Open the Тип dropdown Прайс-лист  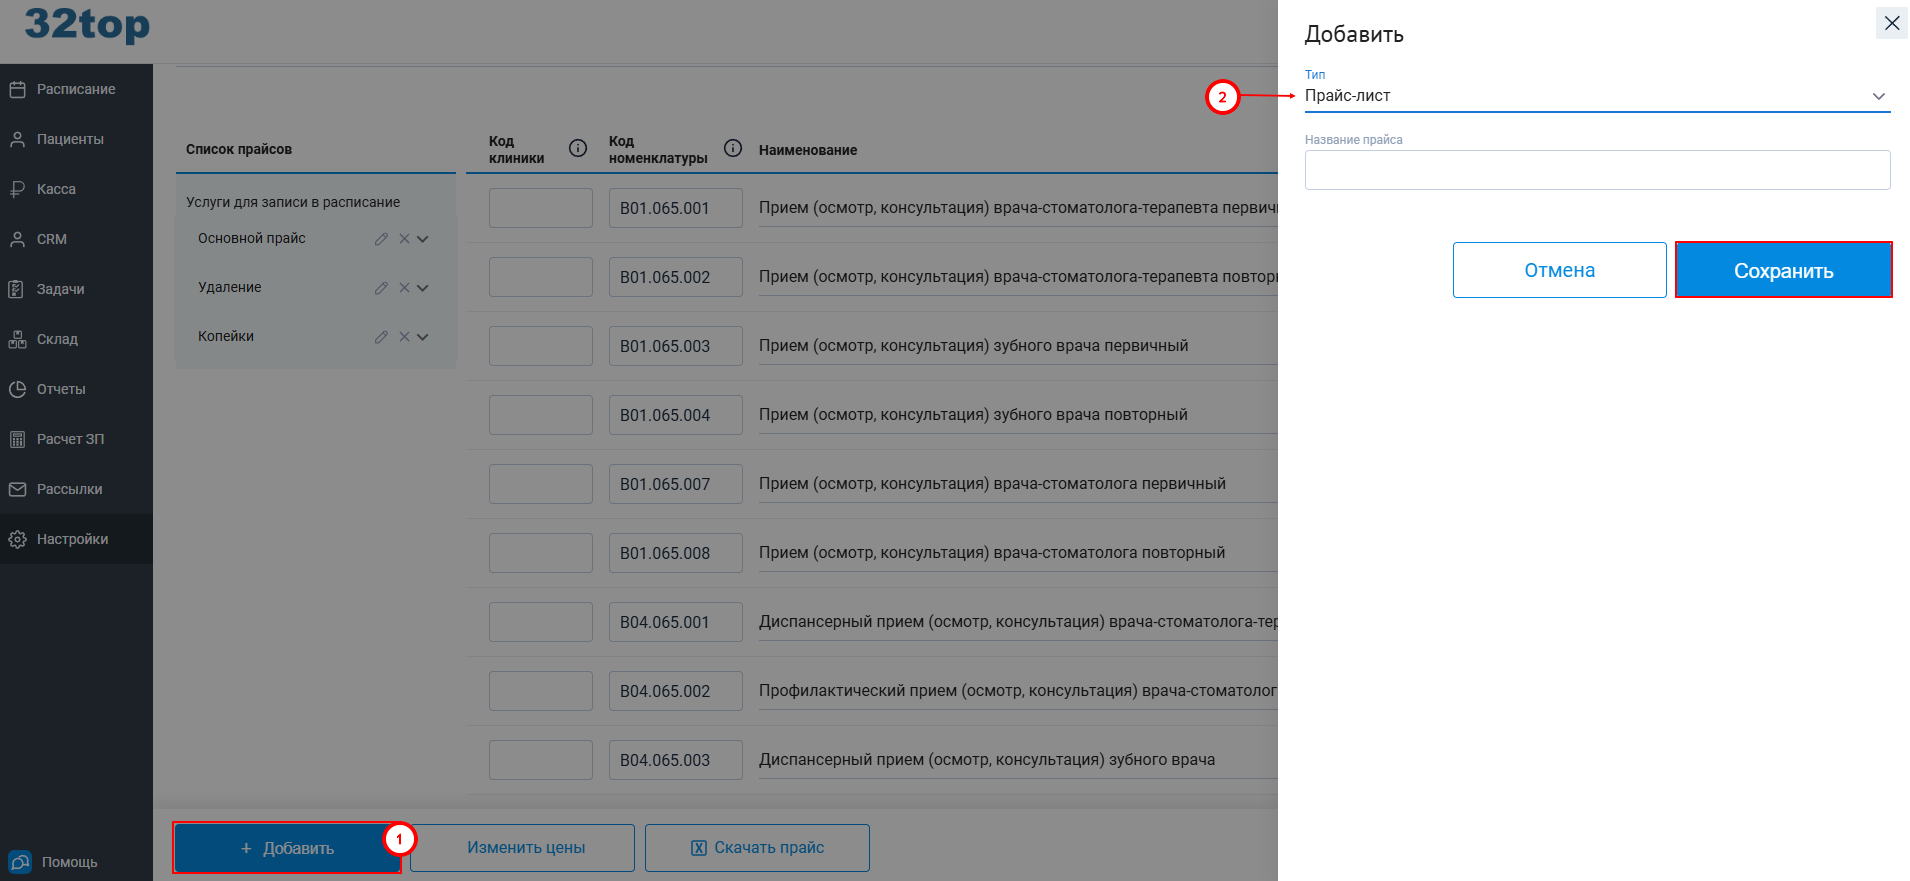click(x=1596, y=96)
